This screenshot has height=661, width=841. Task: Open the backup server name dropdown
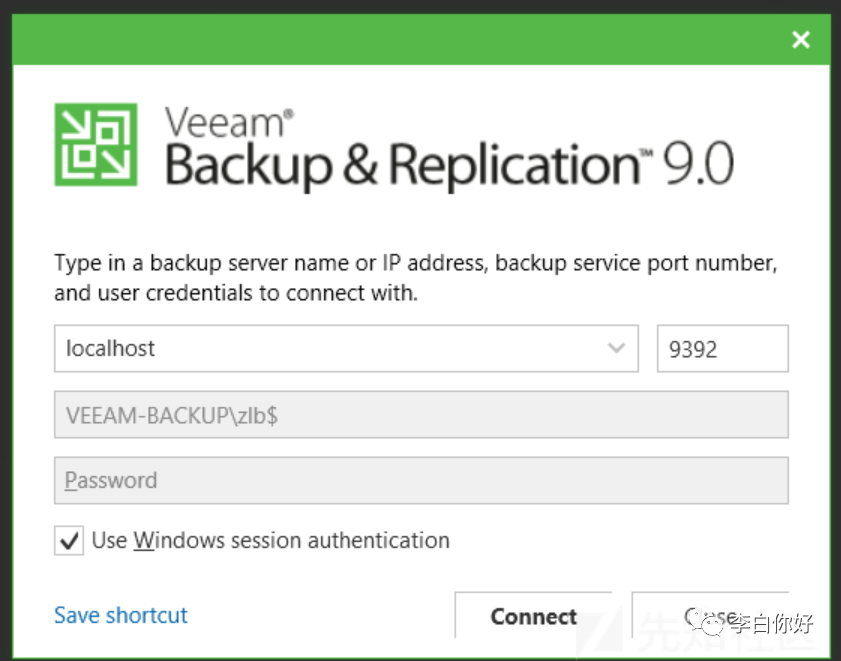[x=616, y=348]
